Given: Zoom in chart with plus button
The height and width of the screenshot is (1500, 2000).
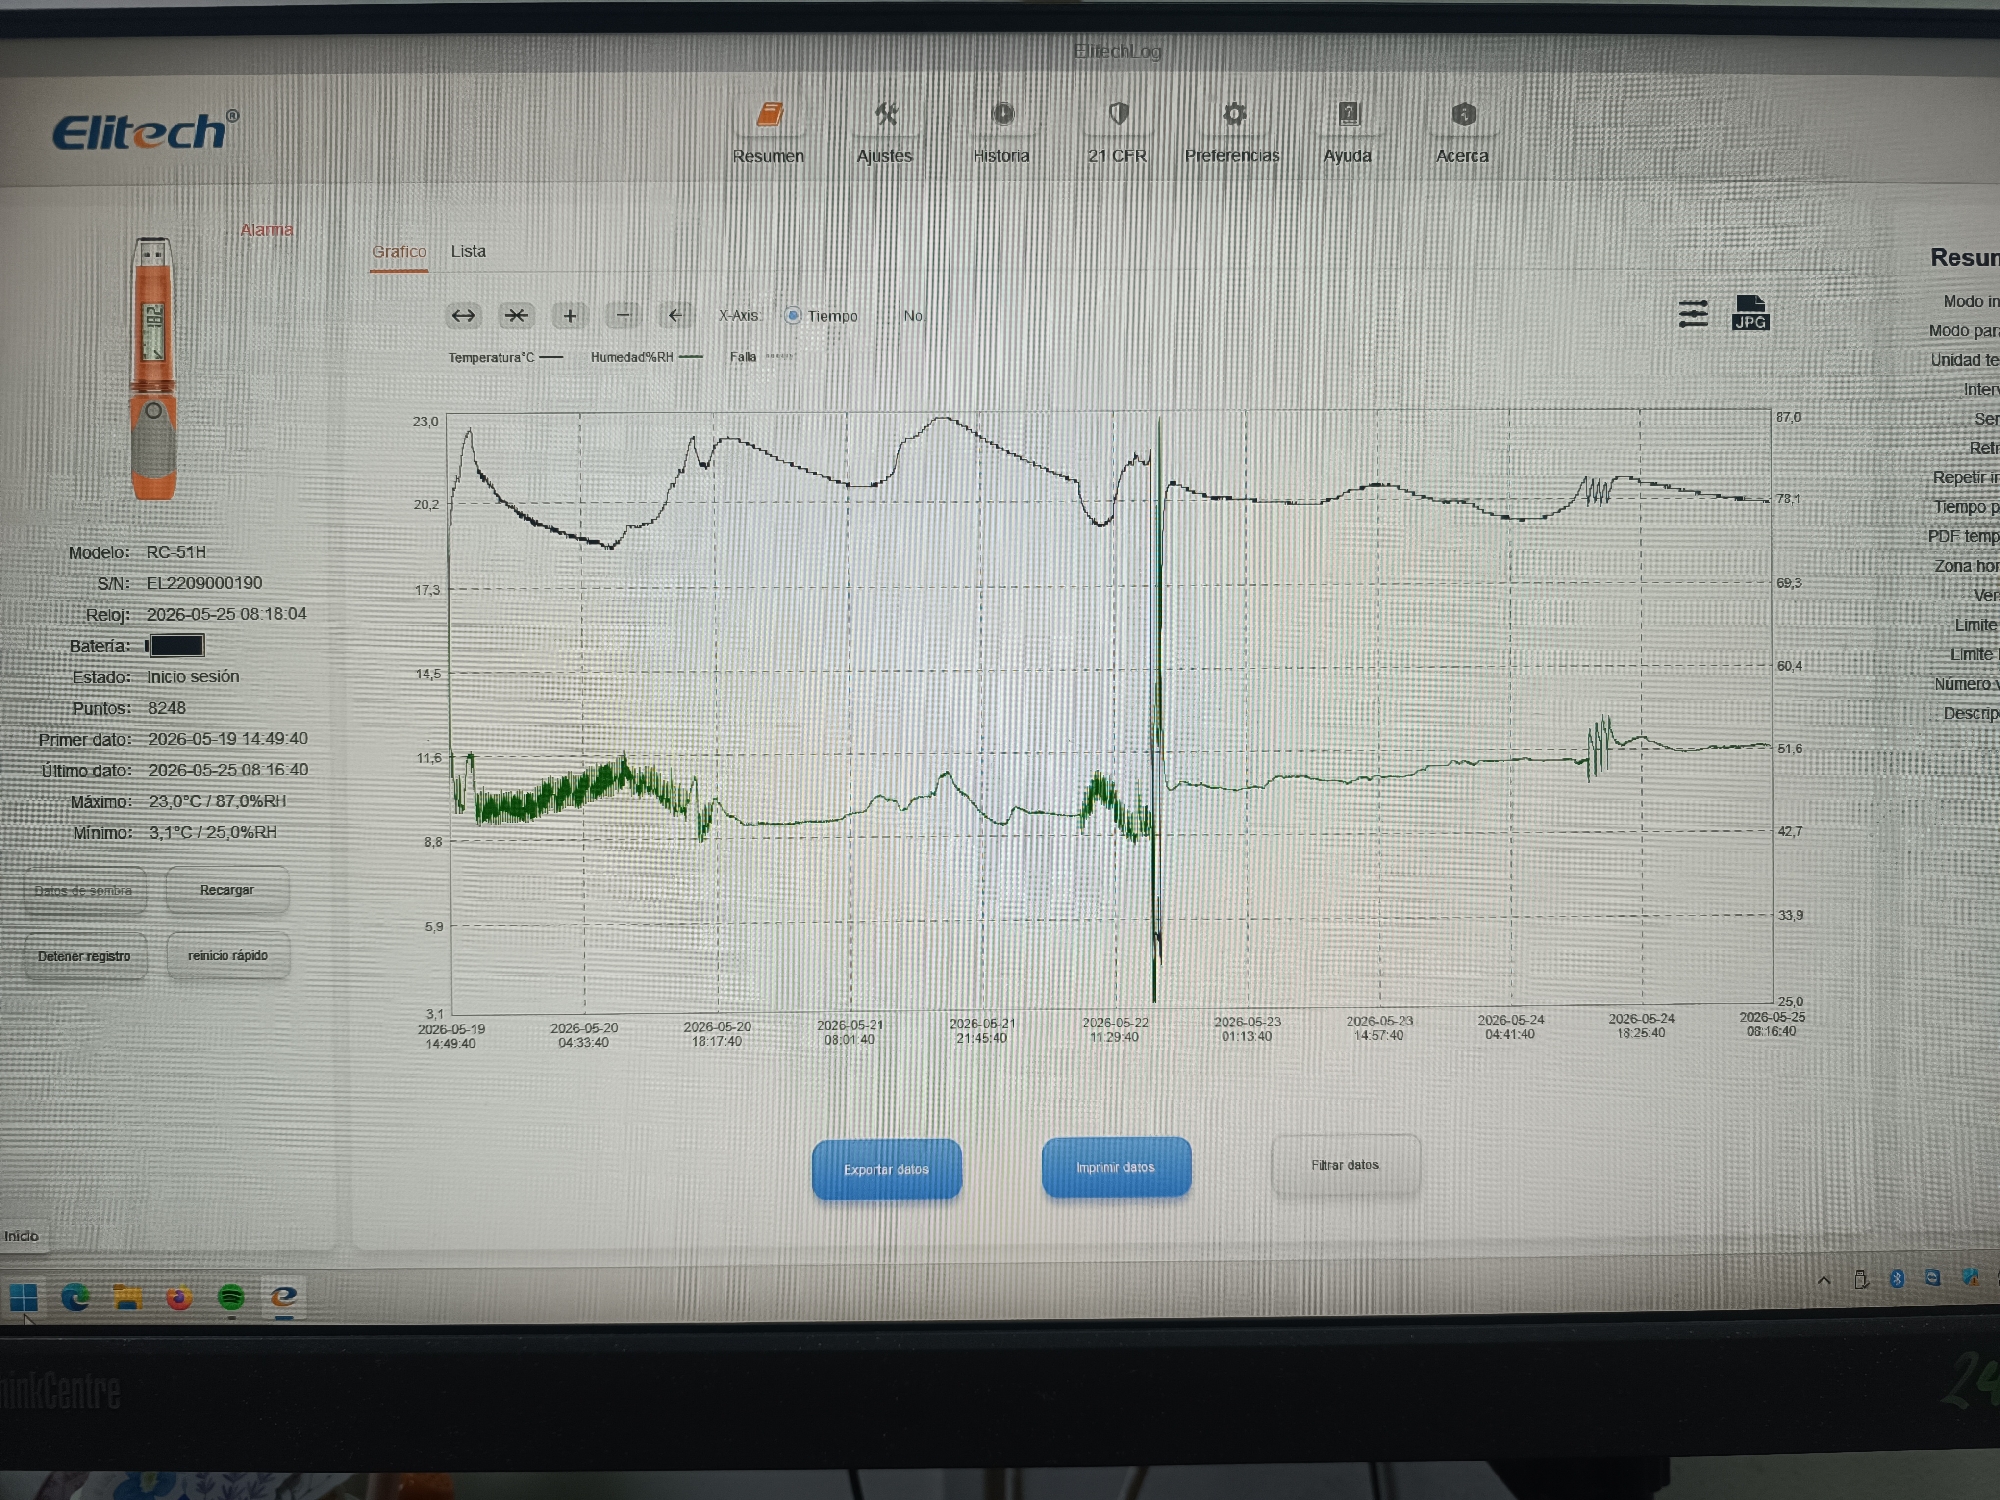Looking at the screenshot, I should point(570,316).
